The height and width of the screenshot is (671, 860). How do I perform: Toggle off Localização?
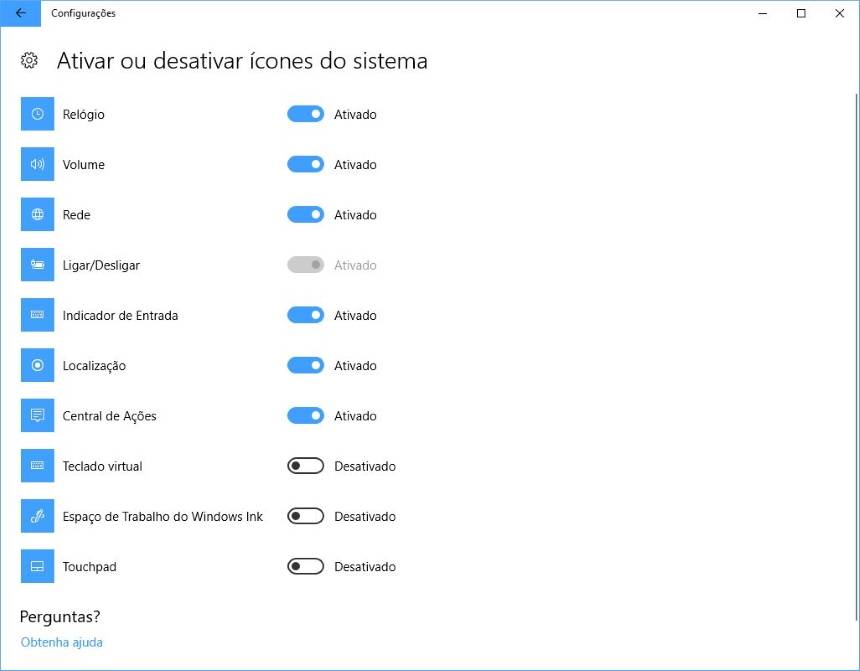tap(305, 365)
